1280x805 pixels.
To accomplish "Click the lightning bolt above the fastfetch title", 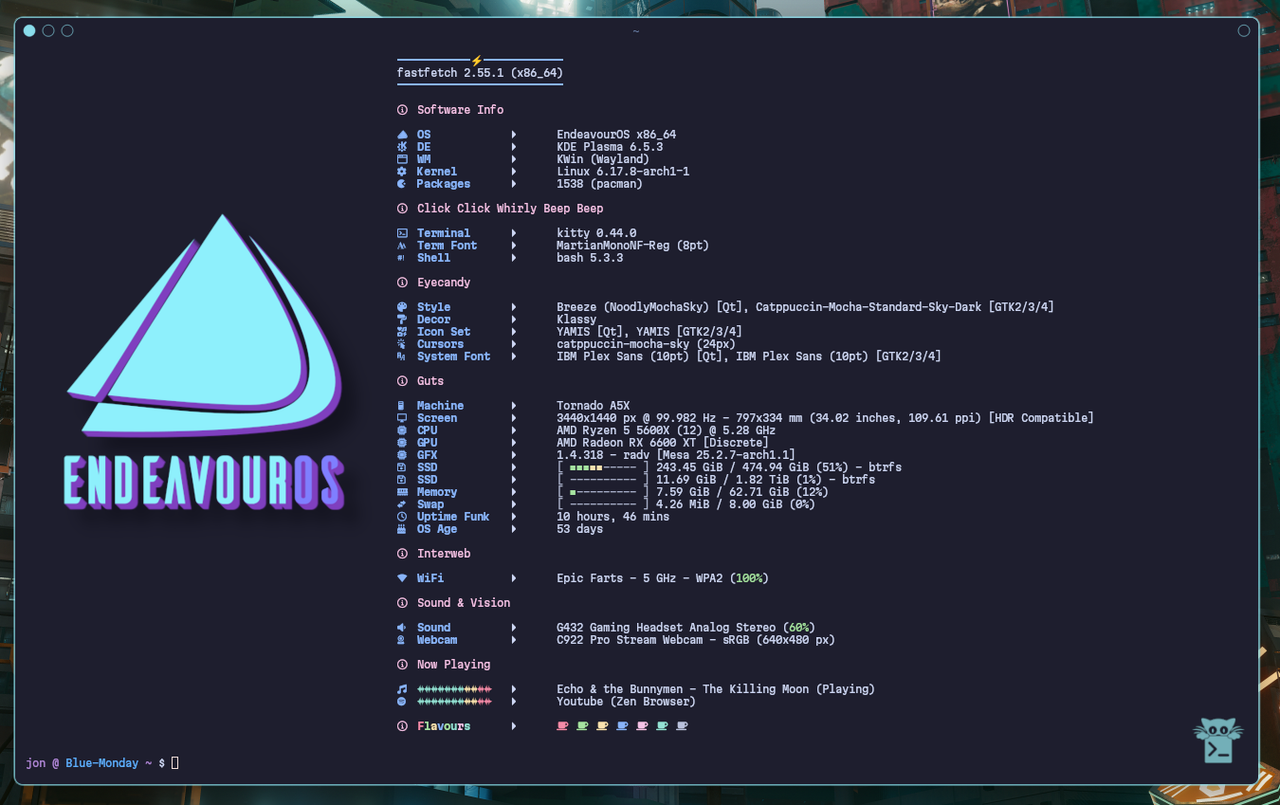I will point(476,61).
